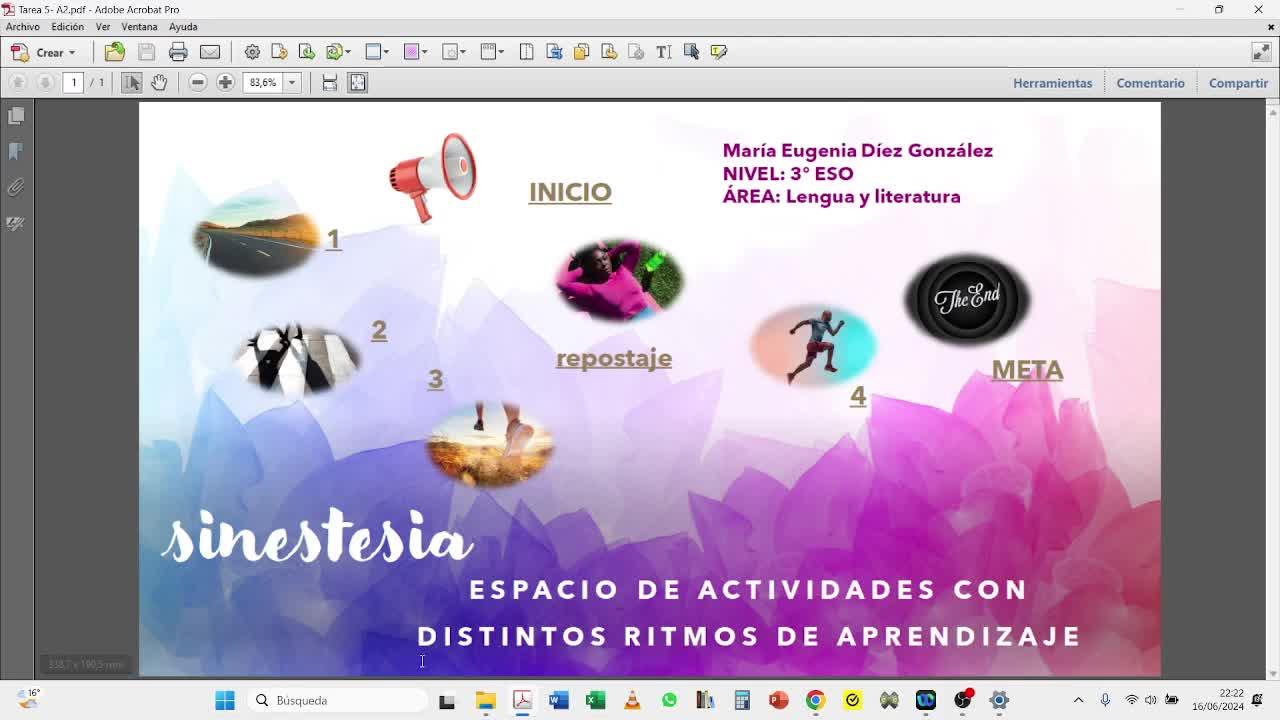Open the Compartir pane

pos(1238,83)
